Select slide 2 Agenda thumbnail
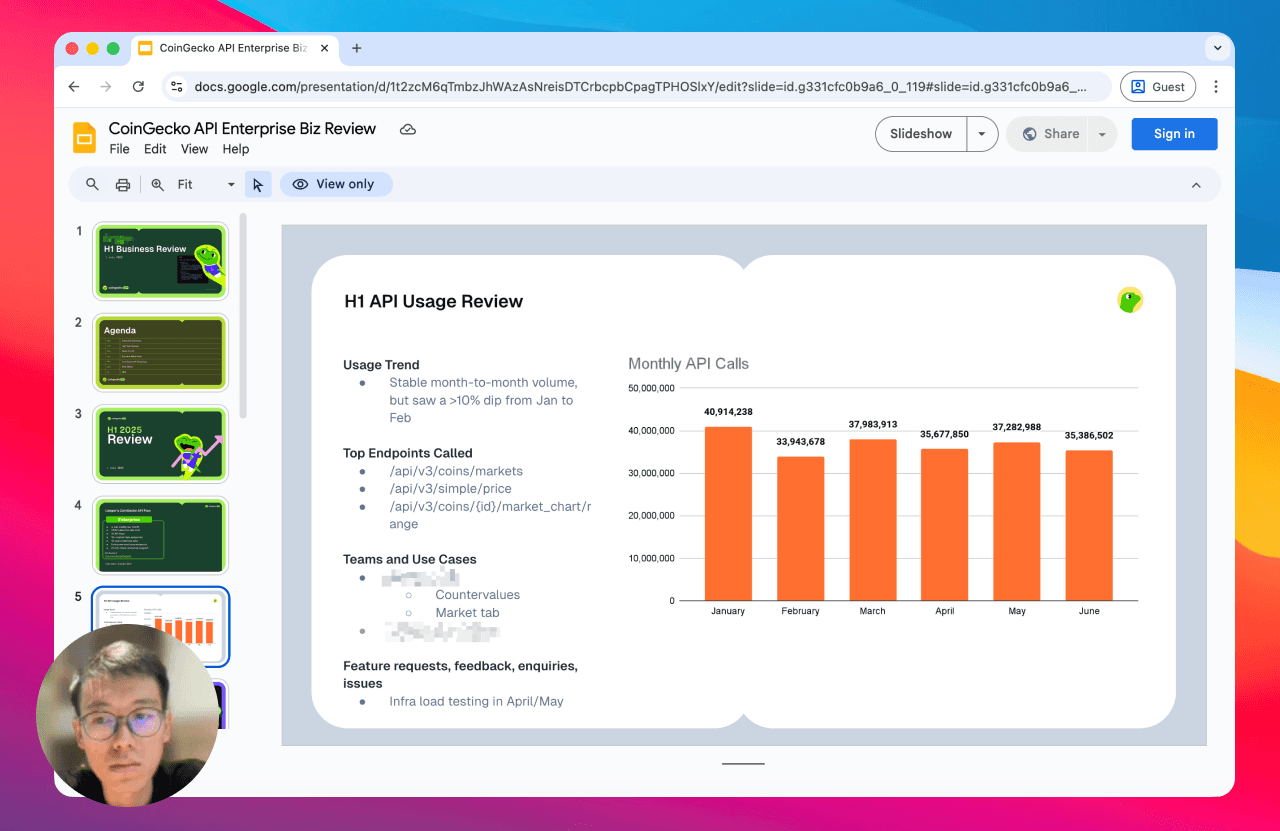 point(160,352)
